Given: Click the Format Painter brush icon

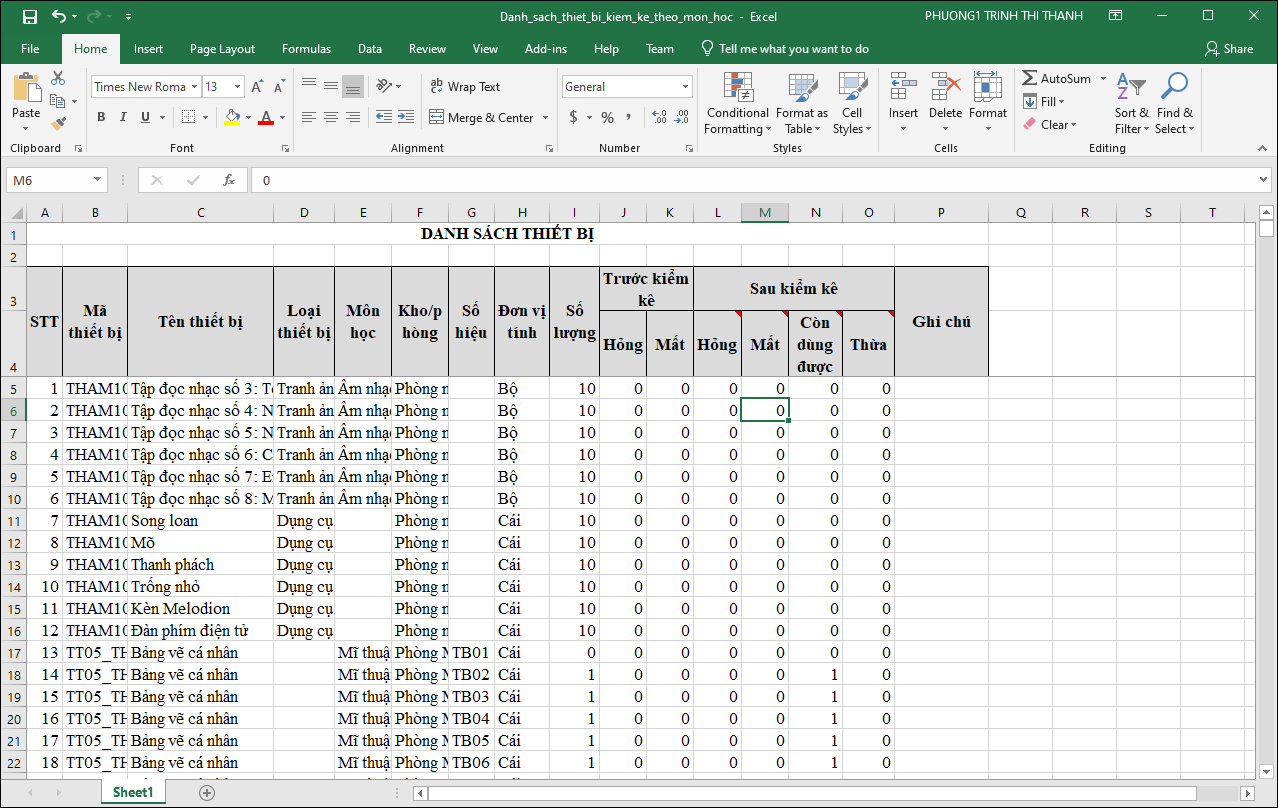Looking at the screenshot, I should 58,124.
